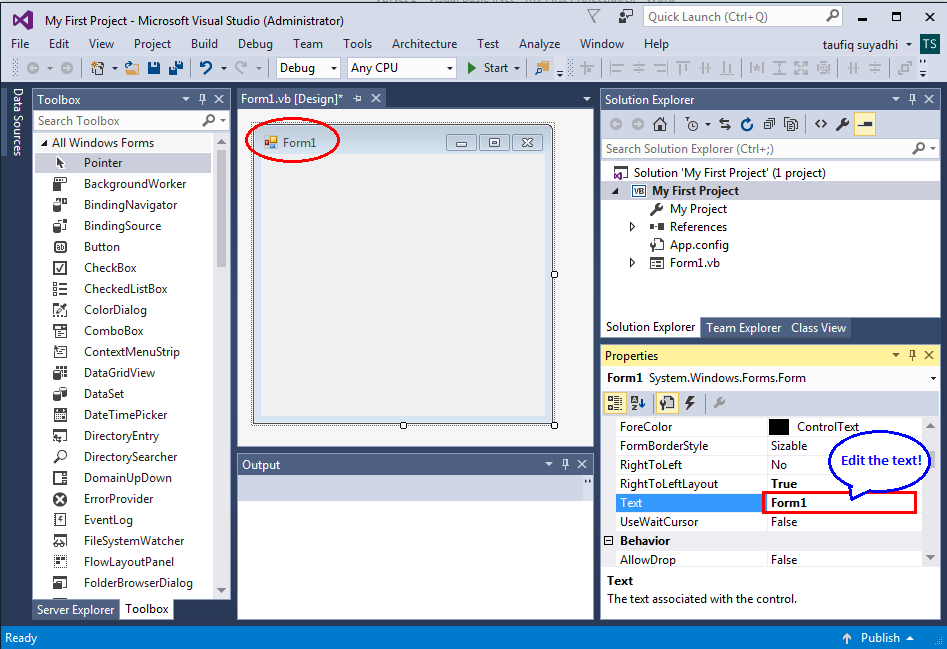
Task: Open the Any CPU platform dropdown
Action: (x=449, y=68)
